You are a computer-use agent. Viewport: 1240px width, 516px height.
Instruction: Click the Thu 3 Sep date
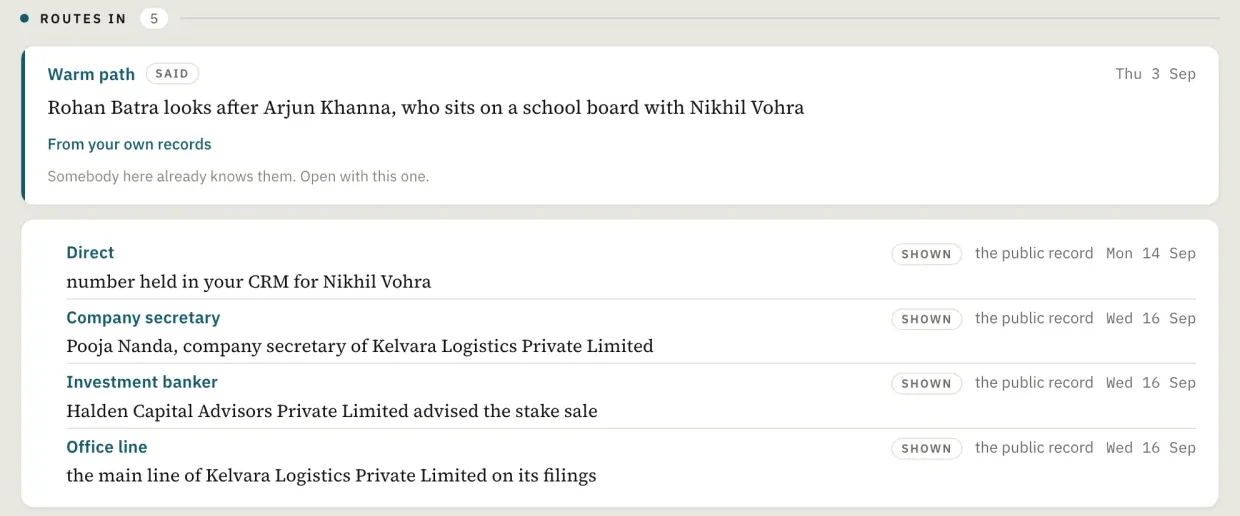coord(1155,74)
